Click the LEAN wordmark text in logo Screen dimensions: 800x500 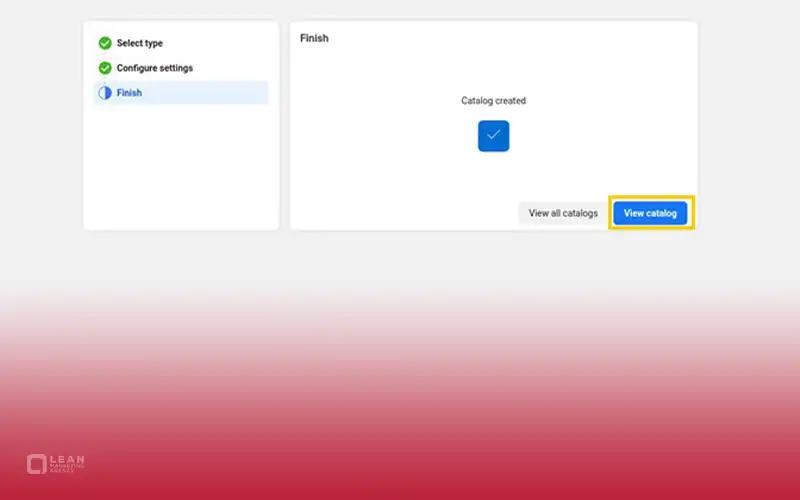pyautogui.click(x=68, y=460)
